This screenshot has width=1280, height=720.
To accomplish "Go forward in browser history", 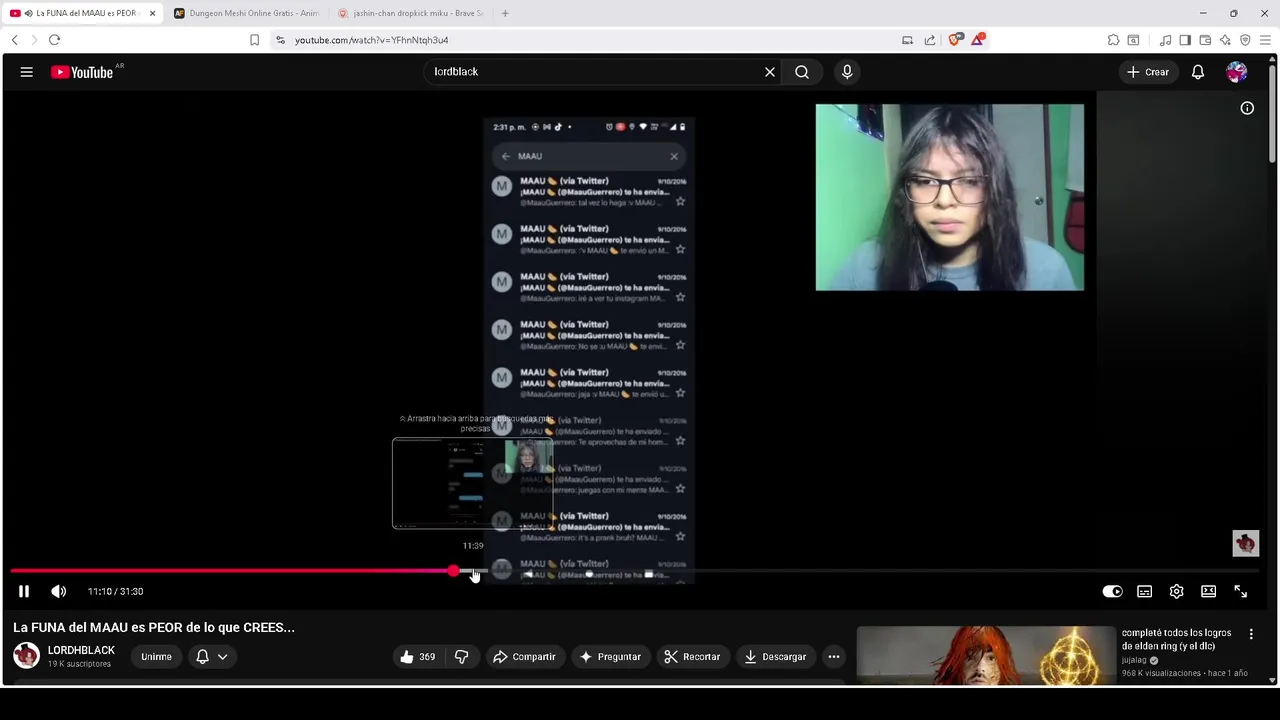I will click(35, 40).
